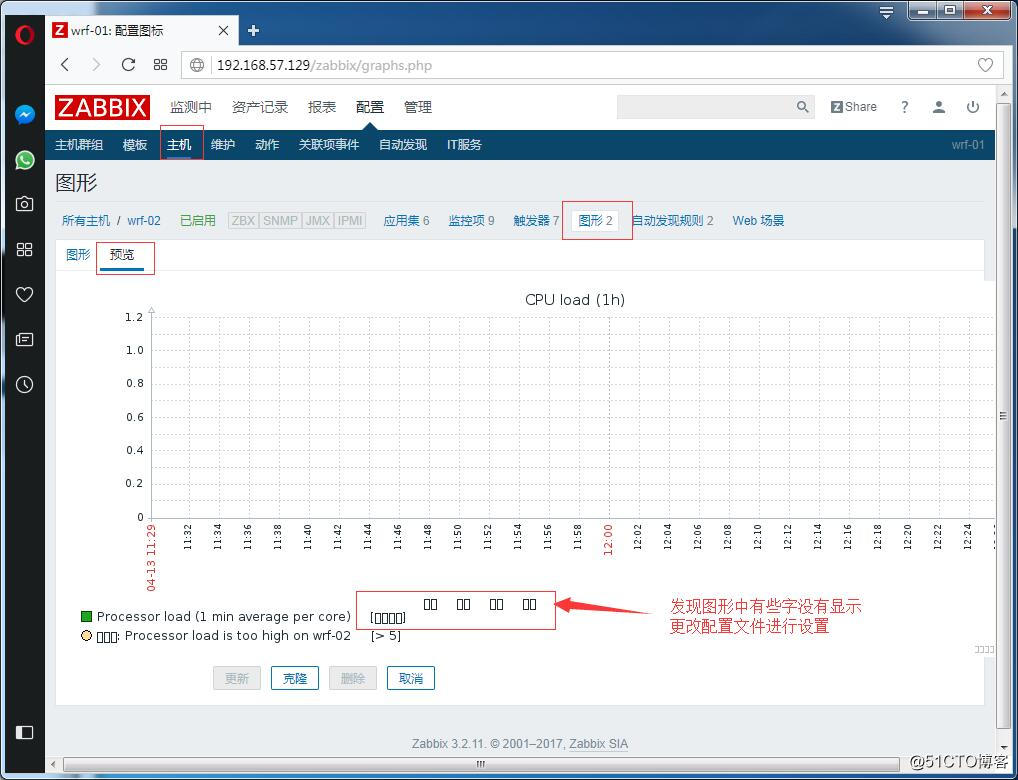This screenshot has height=780, width=1018.
Task: Open the 配置 main menu
Action: point(370,107)
